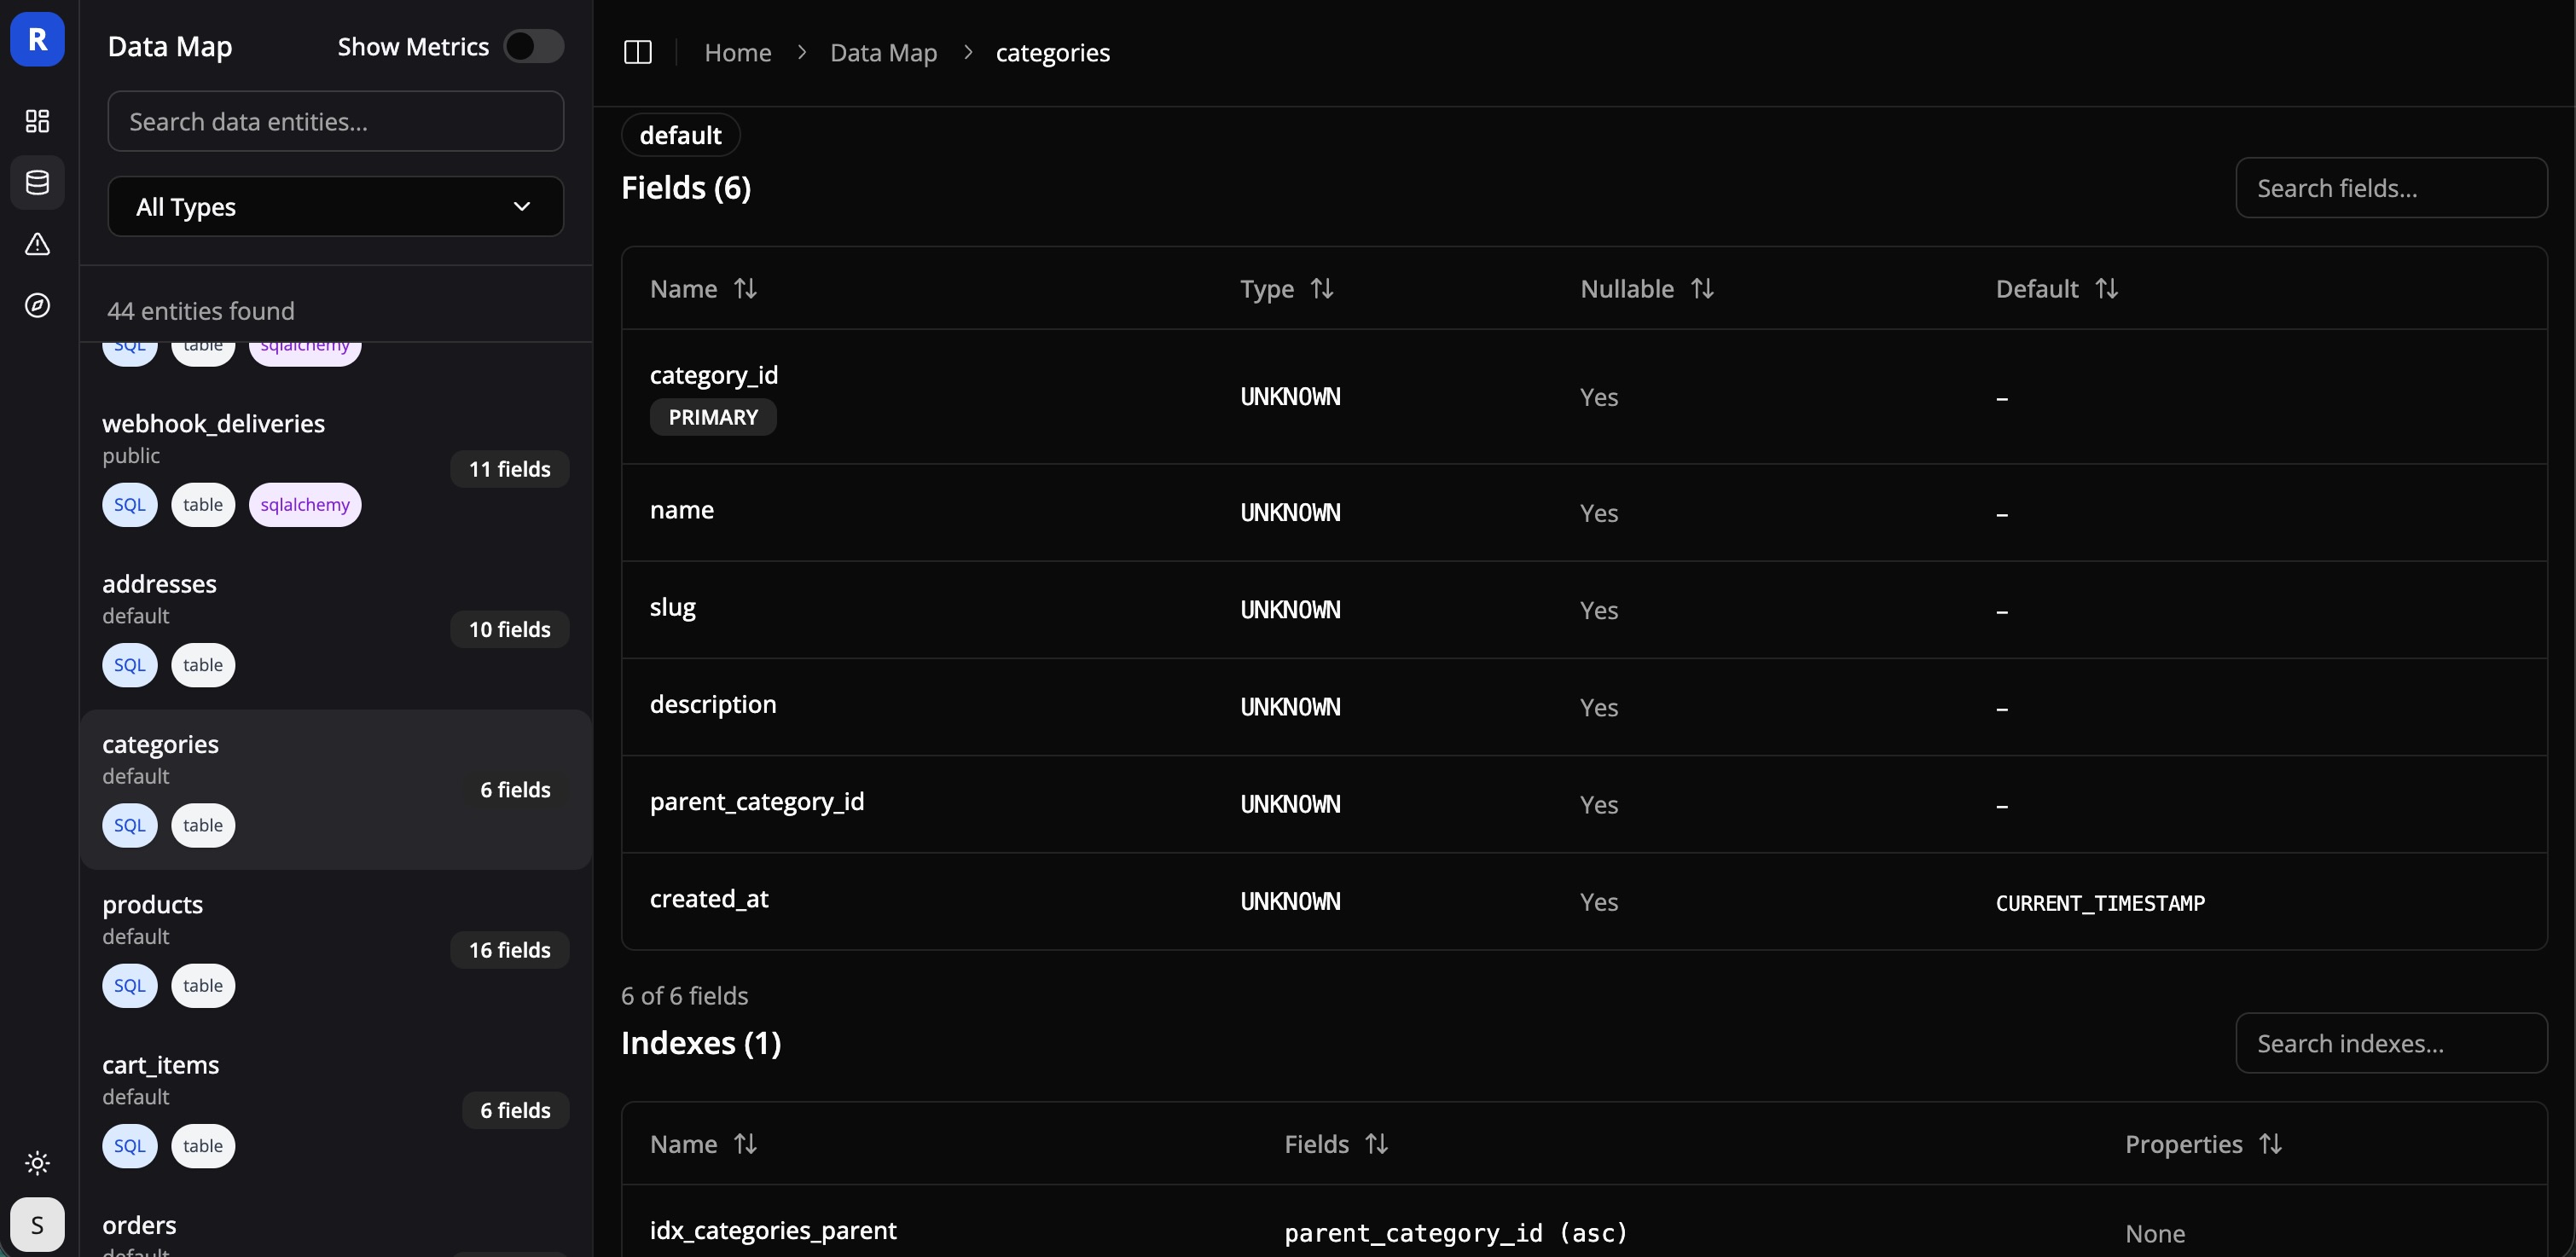The width and height of the screenshot is (2576, 1257).
Task: Sort the Nullable column ascending
Action: pyautogui.click(x=1703, y=288)
